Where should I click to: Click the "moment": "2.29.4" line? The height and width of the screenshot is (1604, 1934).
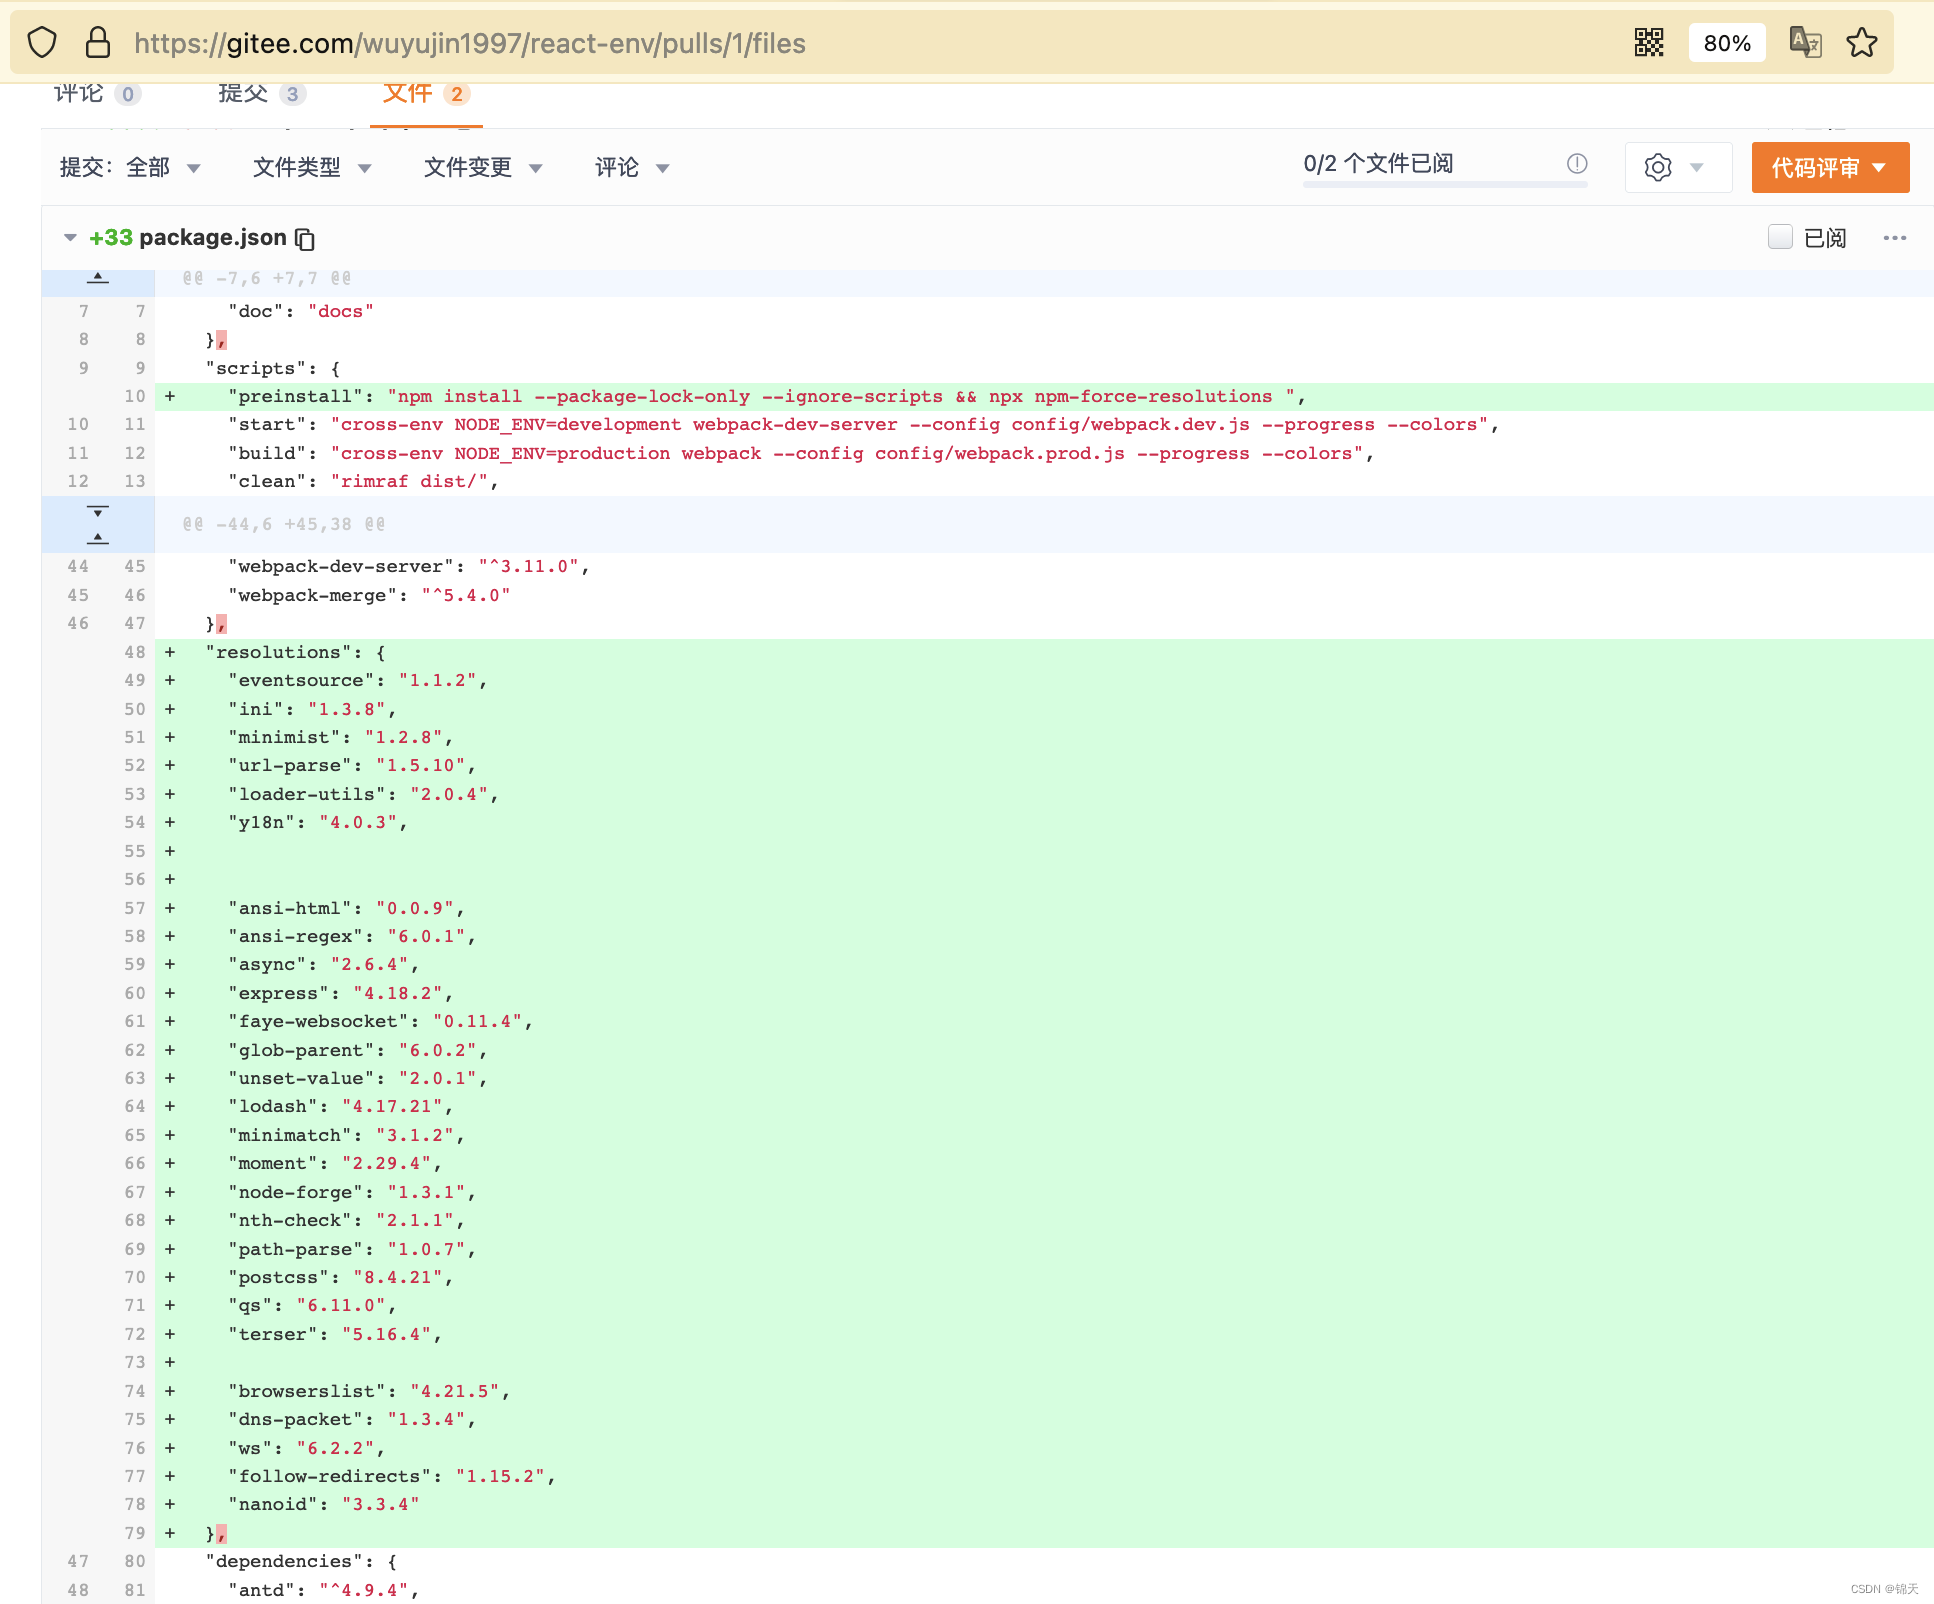335,1164
